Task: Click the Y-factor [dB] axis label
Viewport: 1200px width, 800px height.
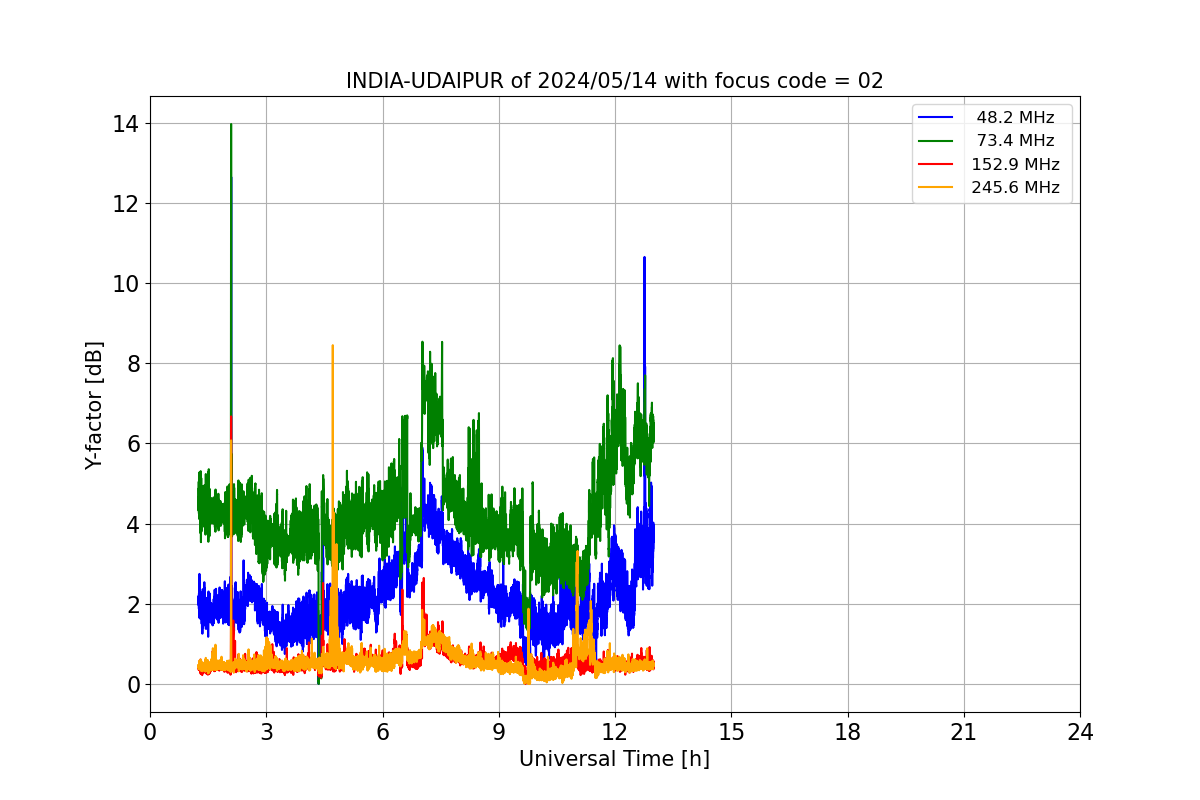Action: [94, 405]
